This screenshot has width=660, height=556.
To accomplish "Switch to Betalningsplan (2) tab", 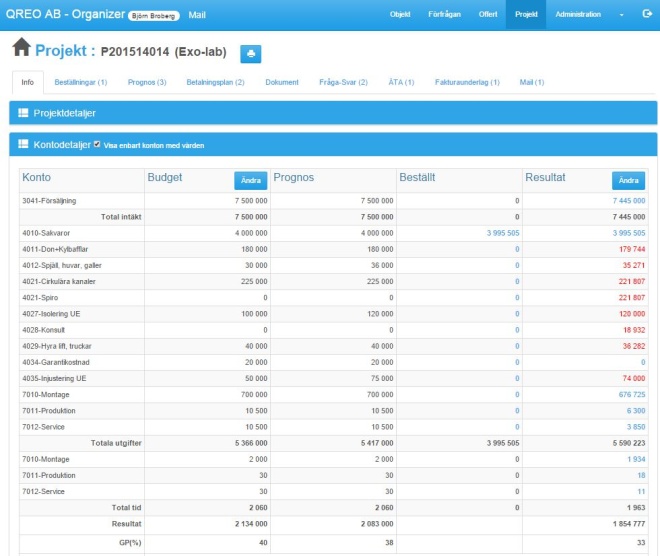I will 216,82.
